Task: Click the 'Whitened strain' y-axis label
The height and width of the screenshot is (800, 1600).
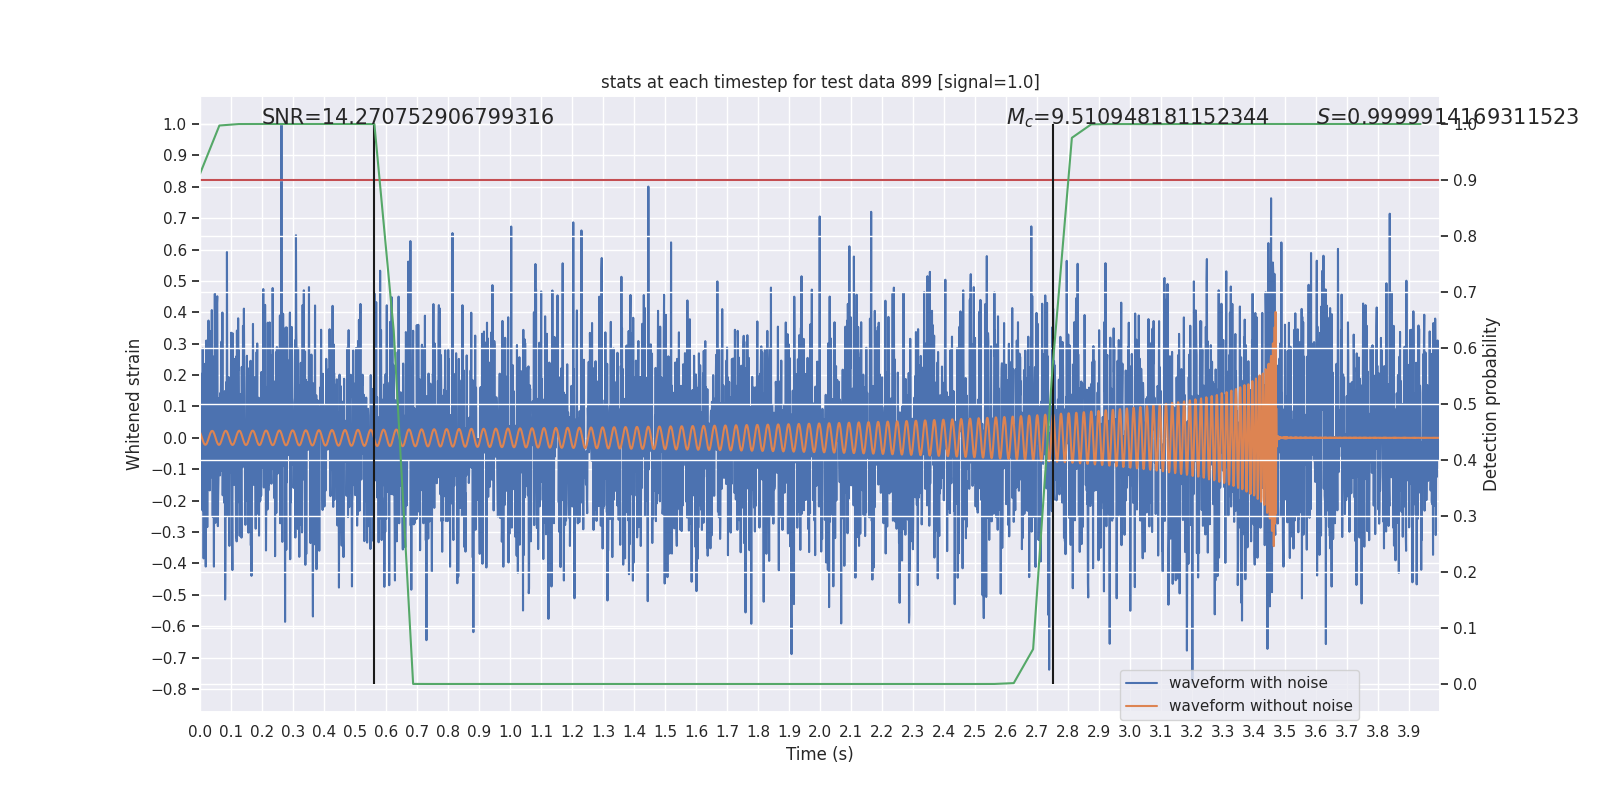Action: coord(134,404)
